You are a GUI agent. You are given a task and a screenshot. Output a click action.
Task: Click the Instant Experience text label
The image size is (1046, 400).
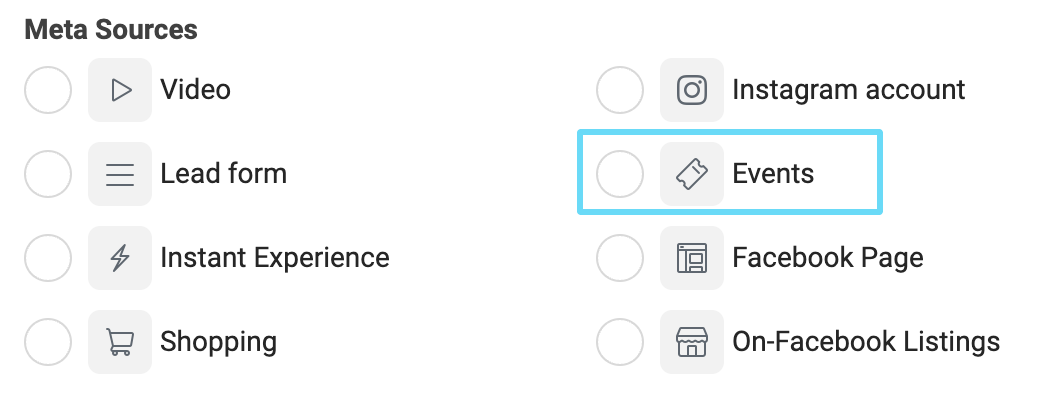(275, 258)
